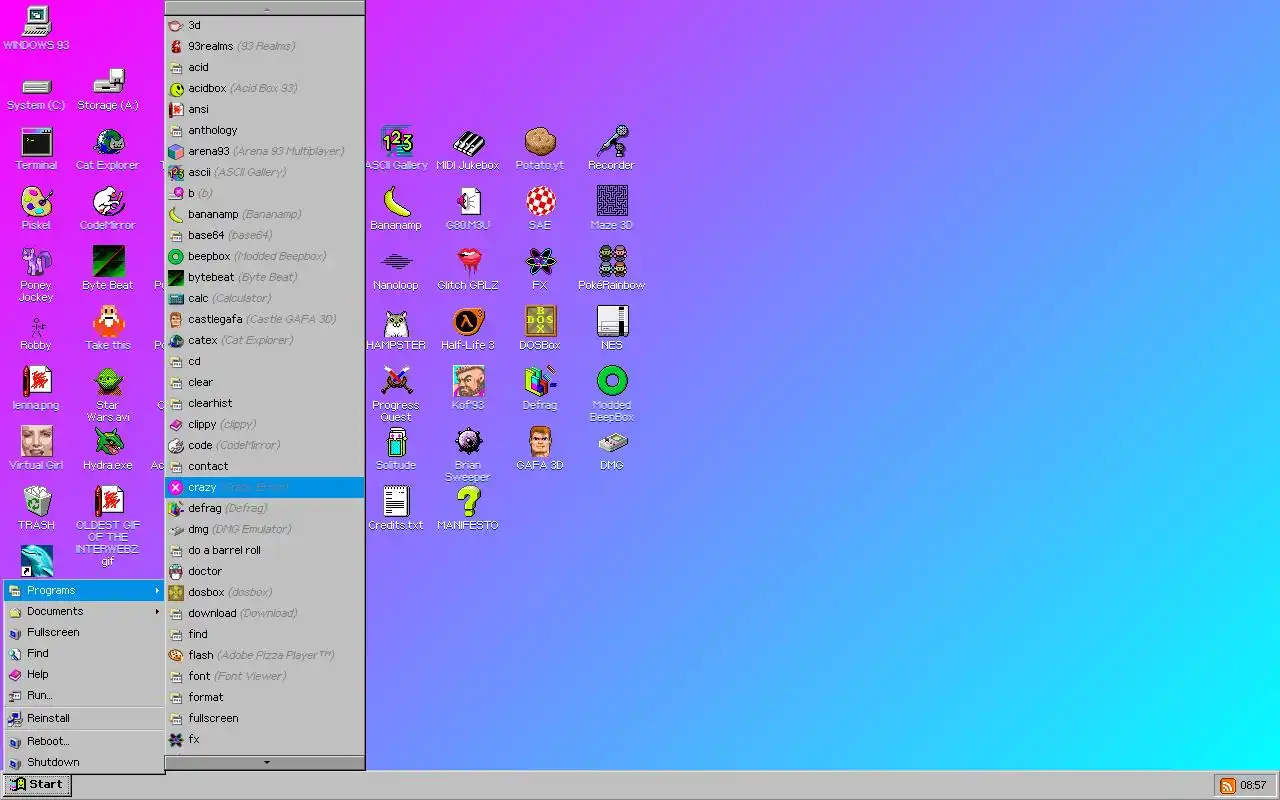Launch the Half-Life 3 icon
The image size is (1280, 800).
(x=468, y=329)
